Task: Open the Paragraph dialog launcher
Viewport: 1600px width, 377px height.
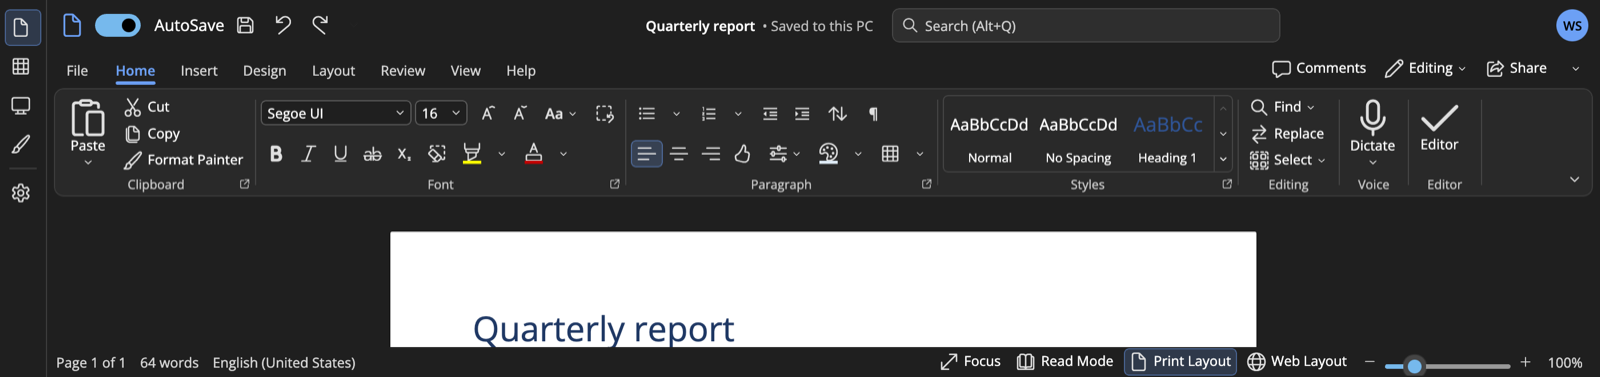Action: [x=926, y=184]
